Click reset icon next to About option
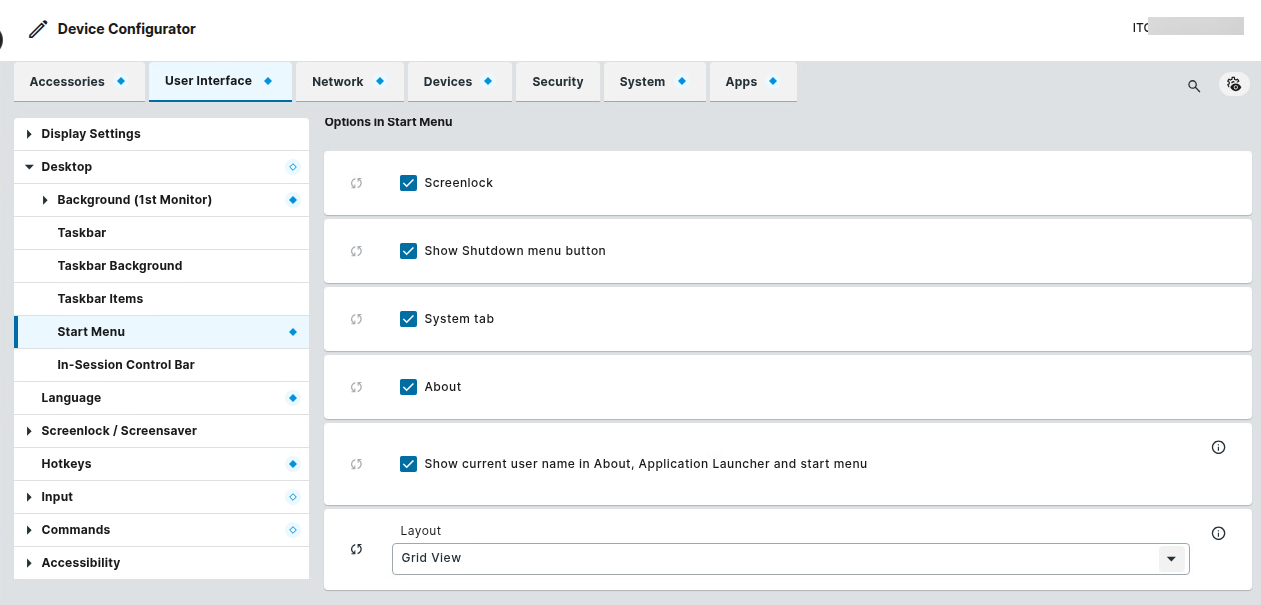Viewport: 1261px width, 605px height. (356, 387)
